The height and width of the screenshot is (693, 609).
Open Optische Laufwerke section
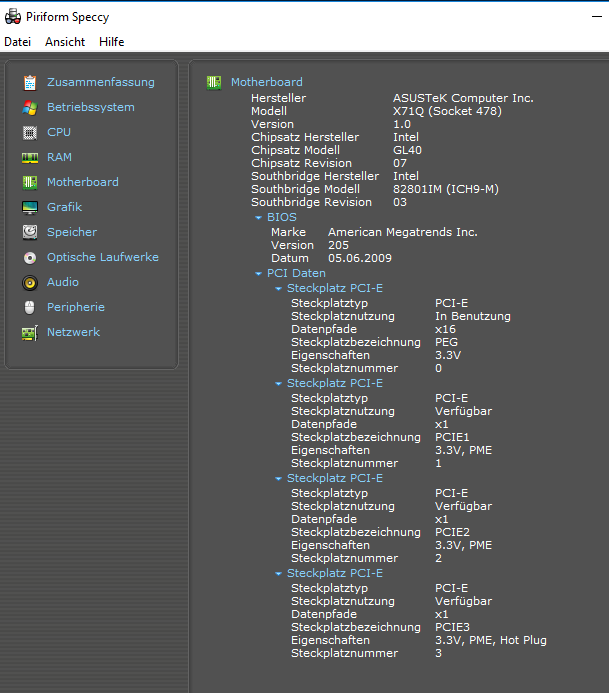pyautogui.click(x=103, y=257)
